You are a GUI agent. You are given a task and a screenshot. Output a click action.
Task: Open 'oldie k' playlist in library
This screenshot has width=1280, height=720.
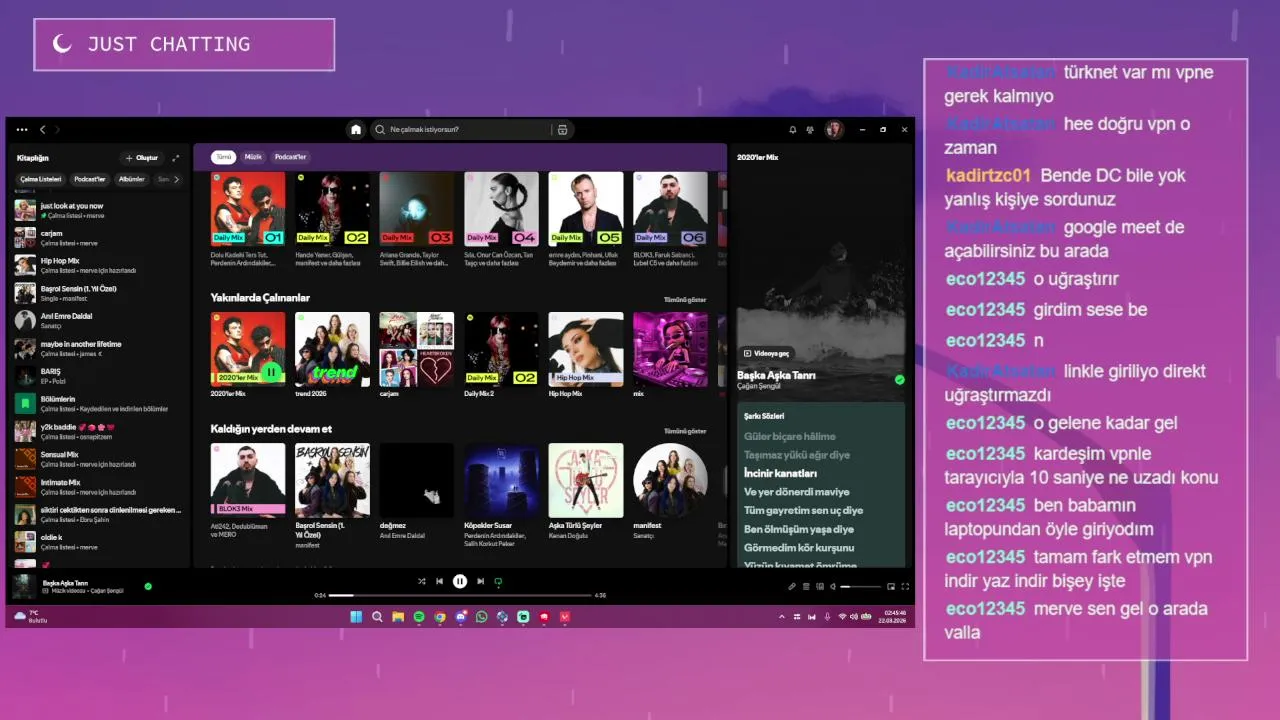[98, 542]
